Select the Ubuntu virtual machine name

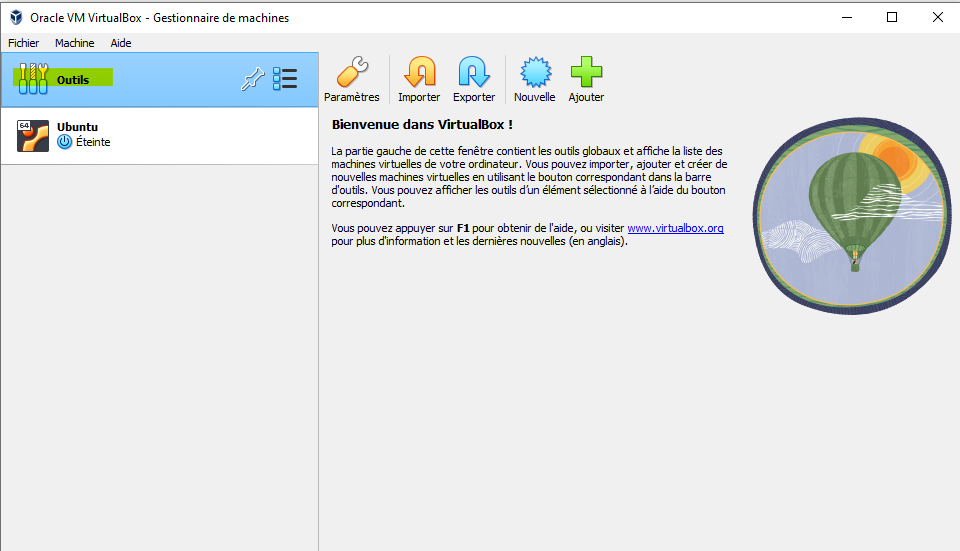(x=78, y=127)
